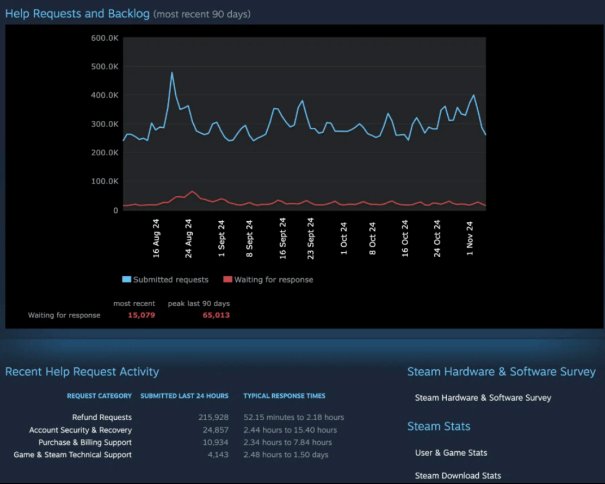
Task: Open the Steam Download Stats link
Action: 458,476
